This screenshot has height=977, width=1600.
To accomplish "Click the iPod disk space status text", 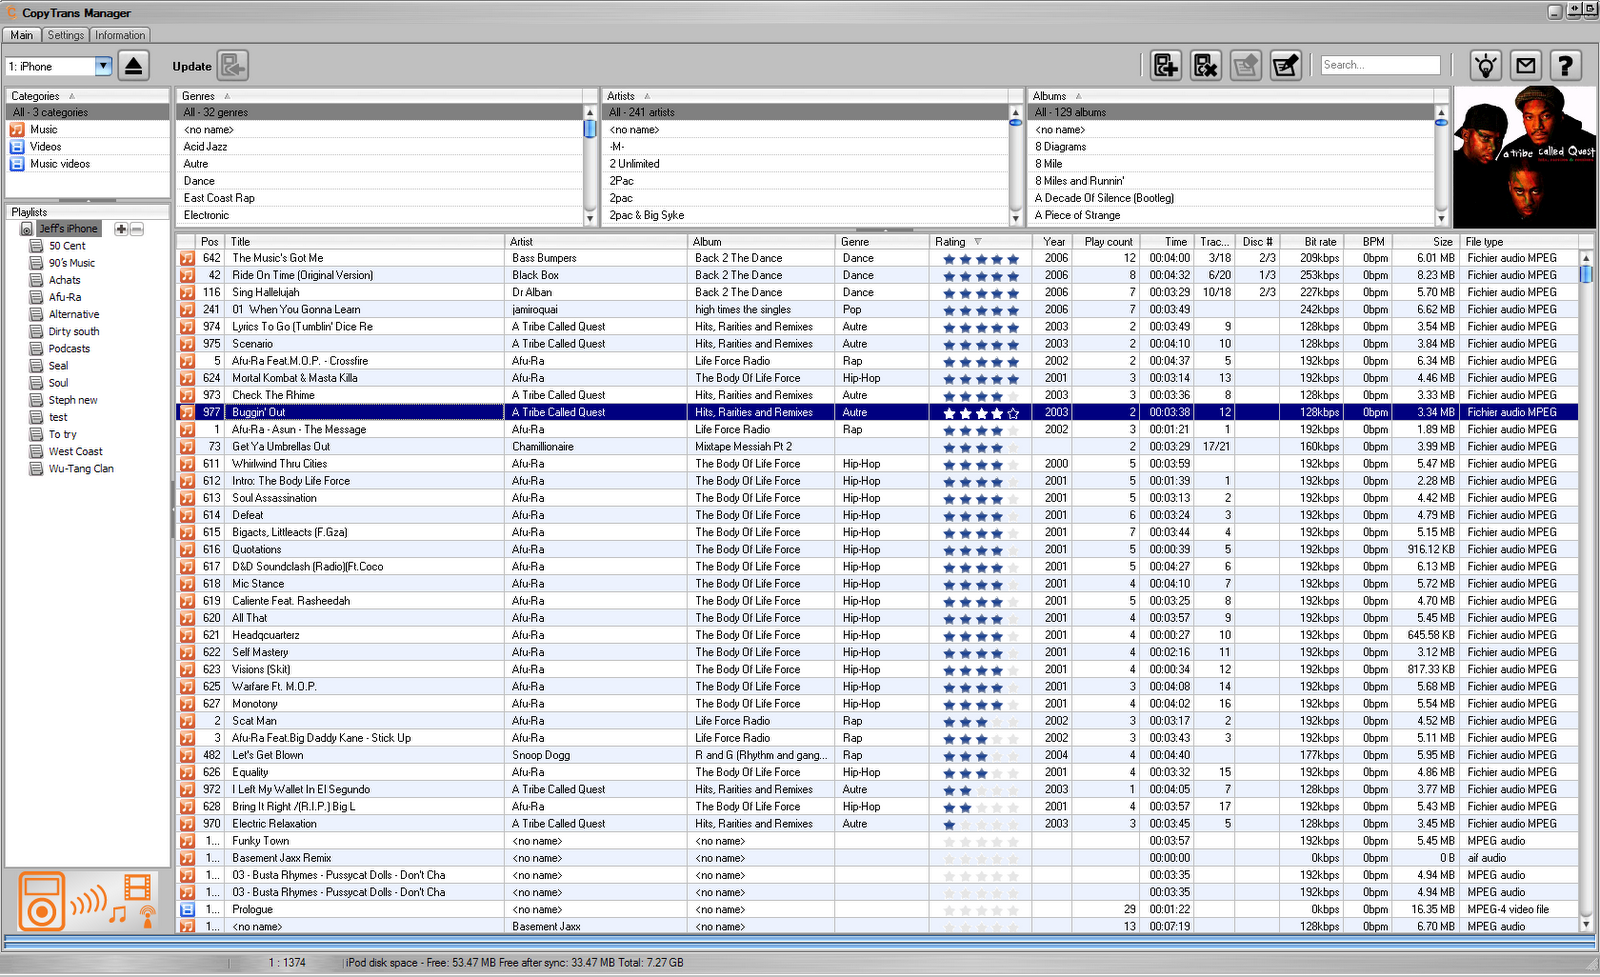I will [x=514, y=963].
